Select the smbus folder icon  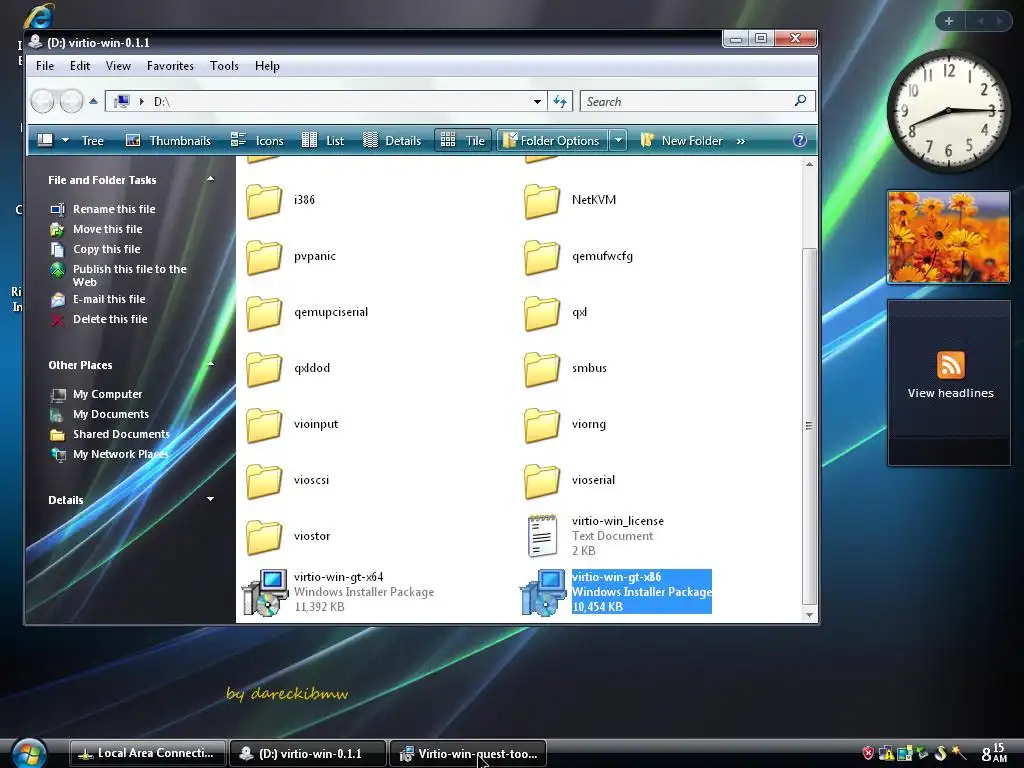point(542,369)
